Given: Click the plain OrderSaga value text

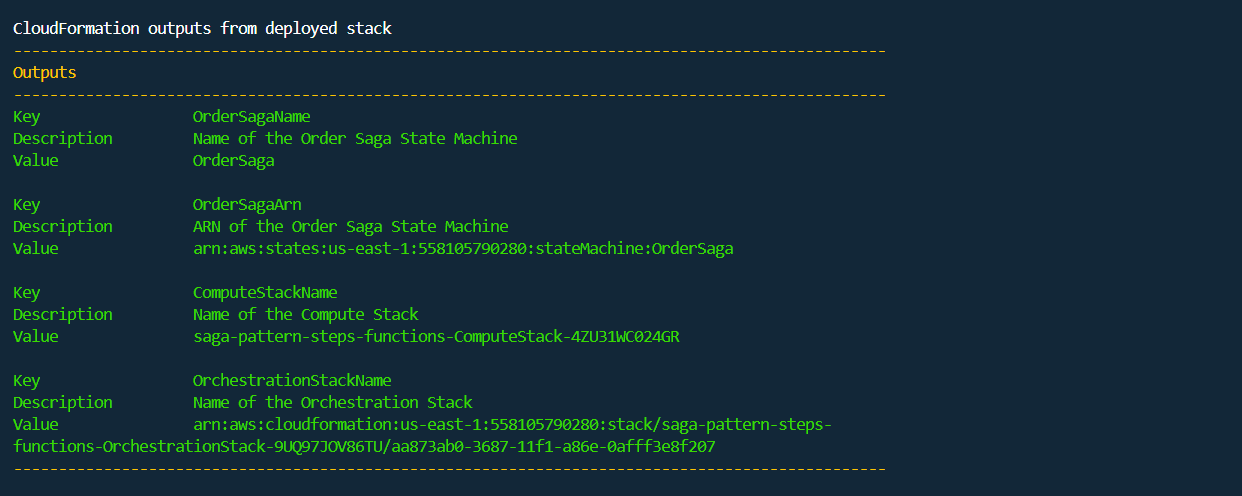Looking at the screenshot, I should (x=233, y=161).
